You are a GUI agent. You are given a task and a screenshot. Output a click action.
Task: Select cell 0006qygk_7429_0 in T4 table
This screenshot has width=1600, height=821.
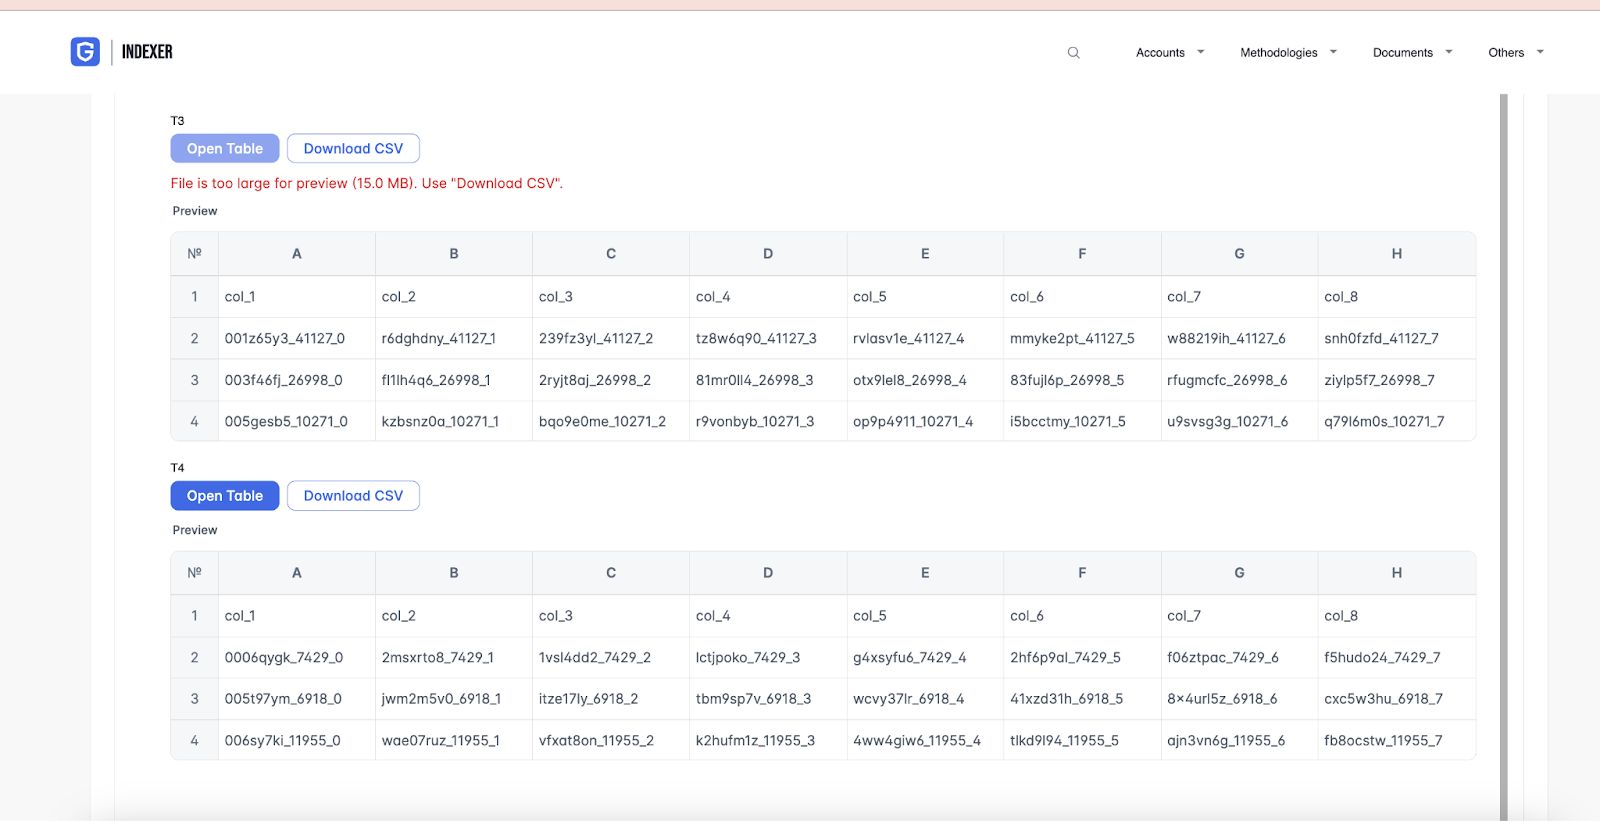tap(284, 658)
